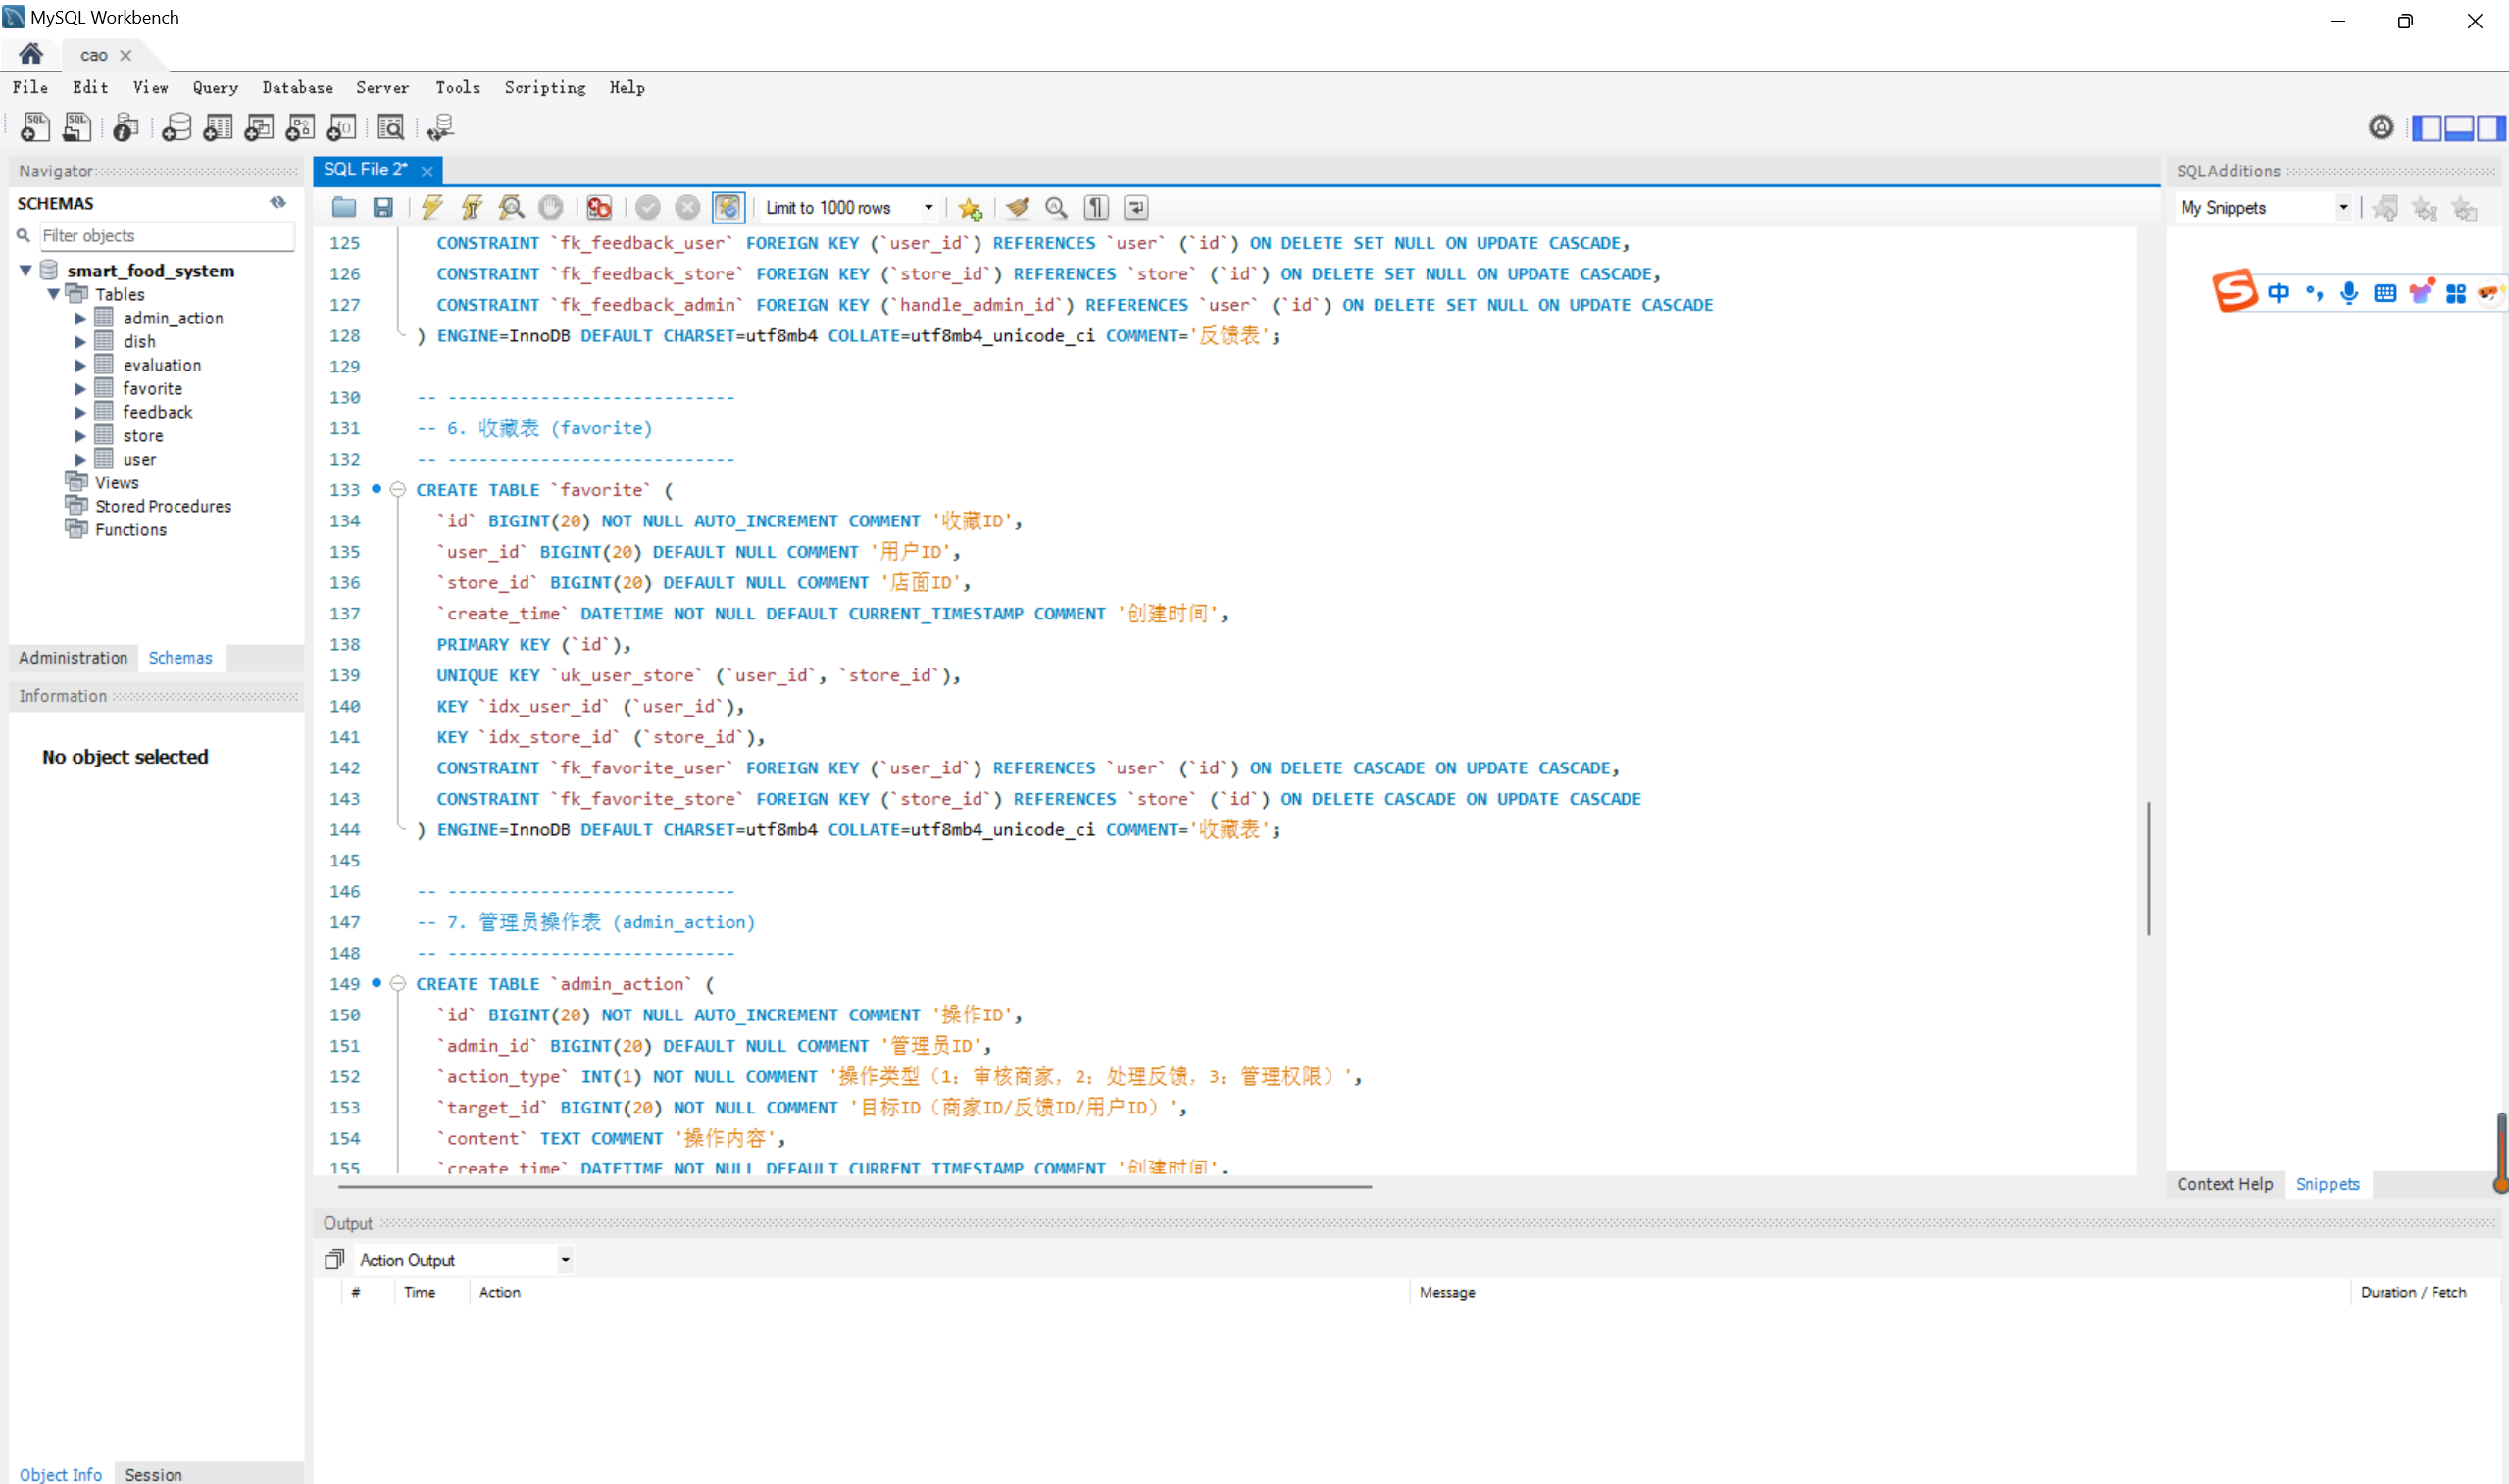The image size is (2509, 1484).
Task: Open the Action Output dropdown
Action: tap(565, 1260)
